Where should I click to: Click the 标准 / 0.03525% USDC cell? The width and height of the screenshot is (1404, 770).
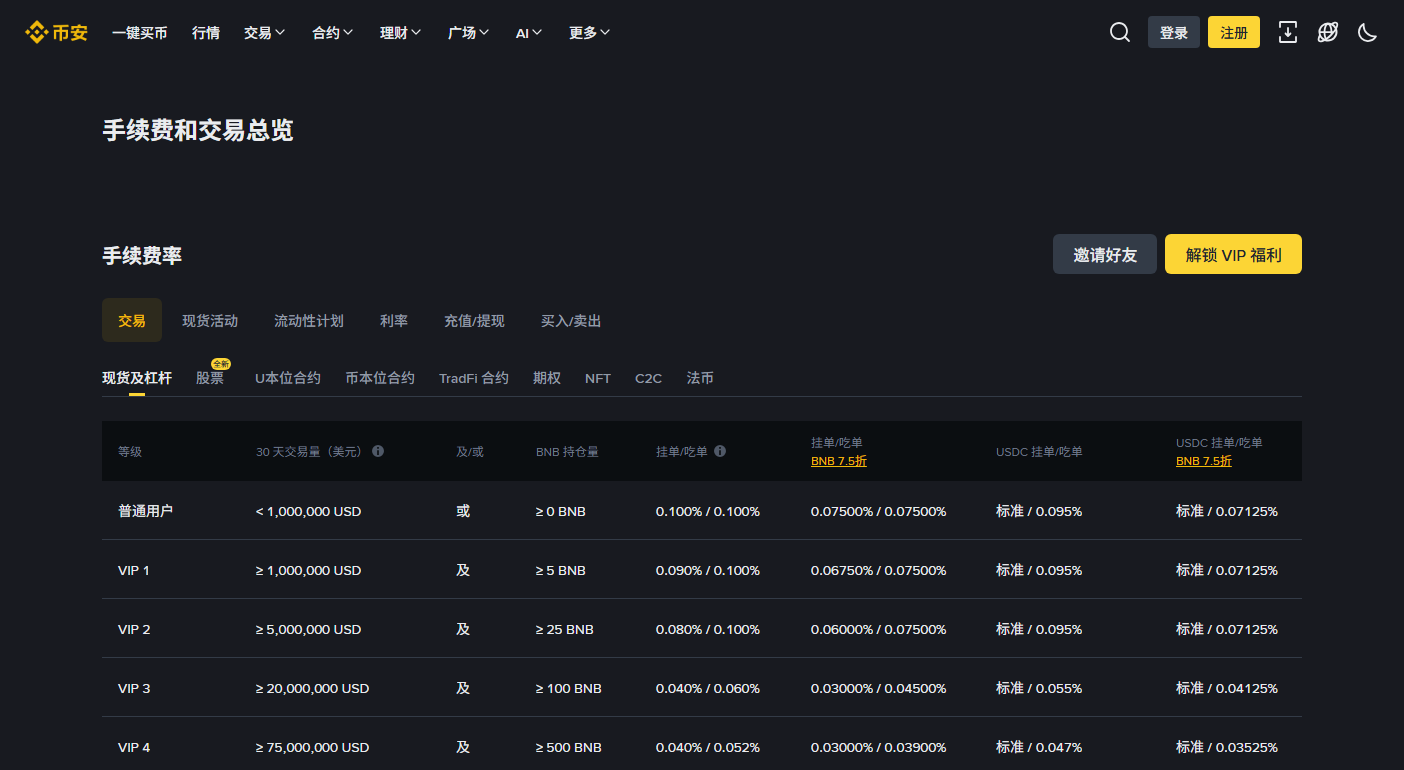tap(1227, 747)
